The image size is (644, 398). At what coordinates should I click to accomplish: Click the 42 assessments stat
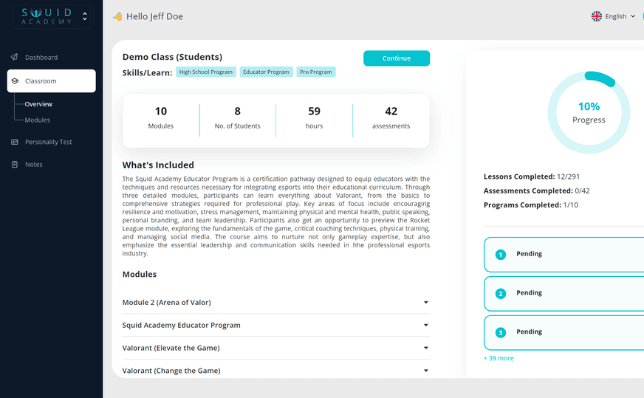391,118
